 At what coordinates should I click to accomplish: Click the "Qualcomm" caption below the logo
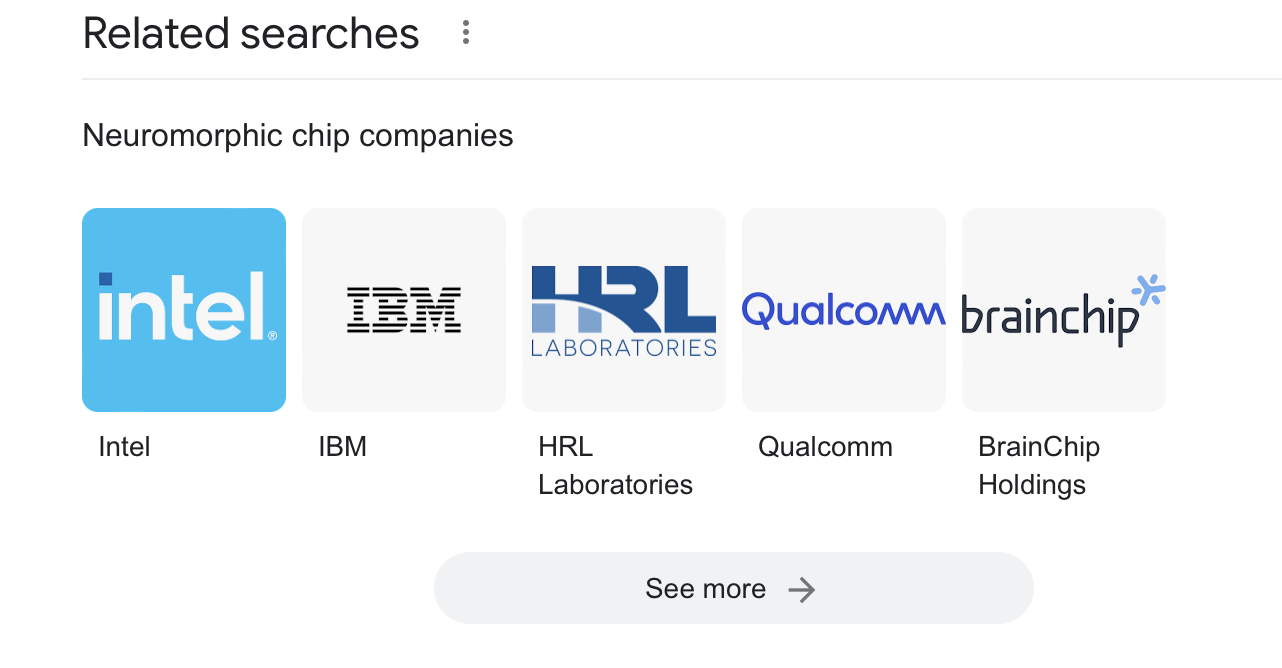pos(825,447)
